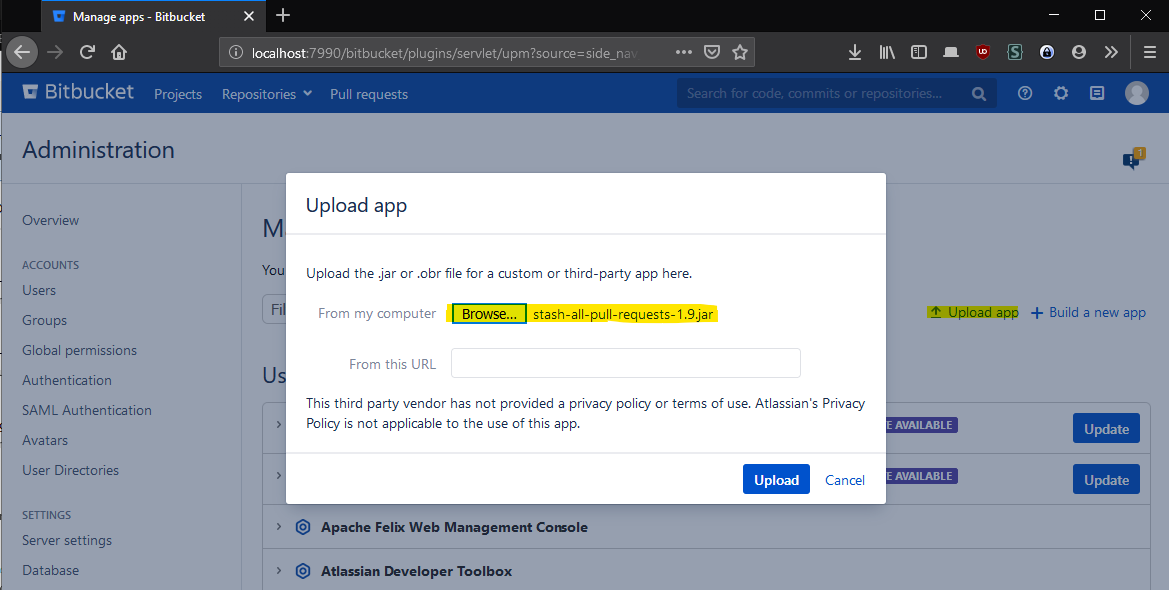The image size is (1169, 590).
Task: Open Firefox downloads panel
Action: [855, 51]
